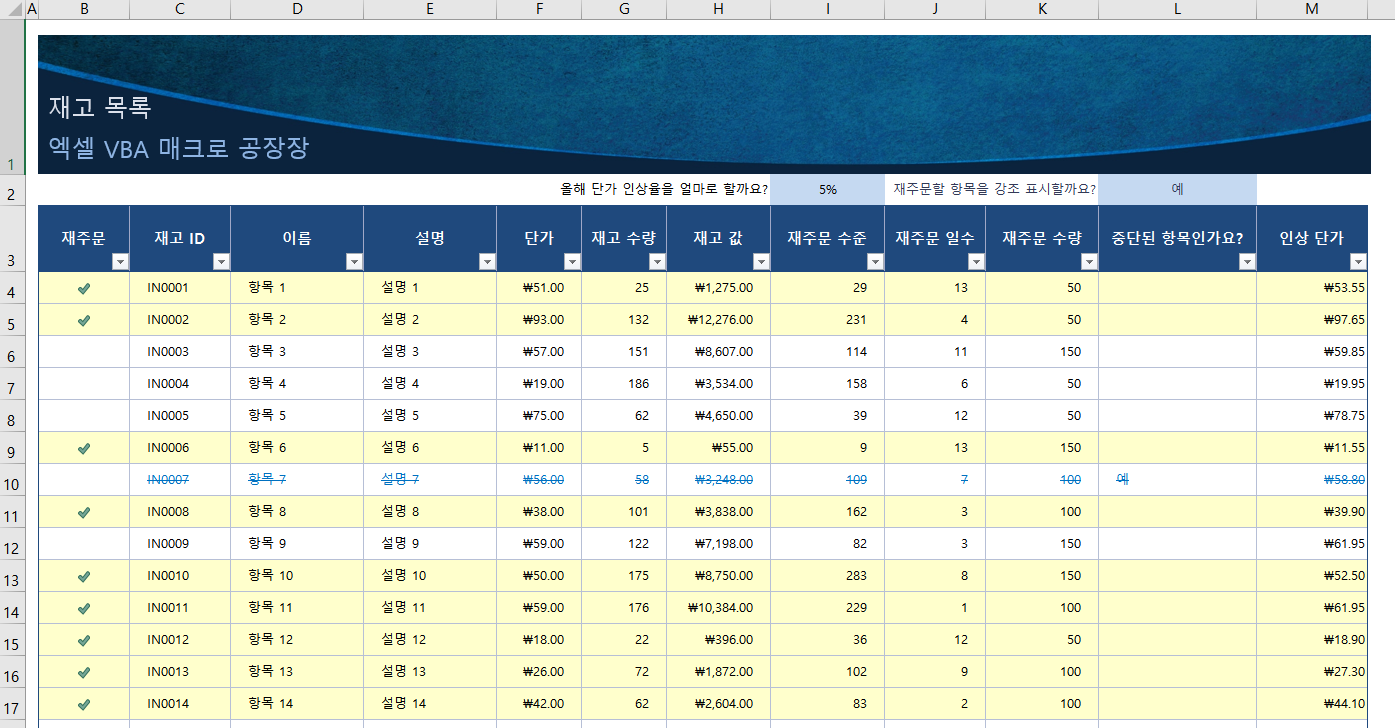Select the 5% price increase cell

(827, 189)
